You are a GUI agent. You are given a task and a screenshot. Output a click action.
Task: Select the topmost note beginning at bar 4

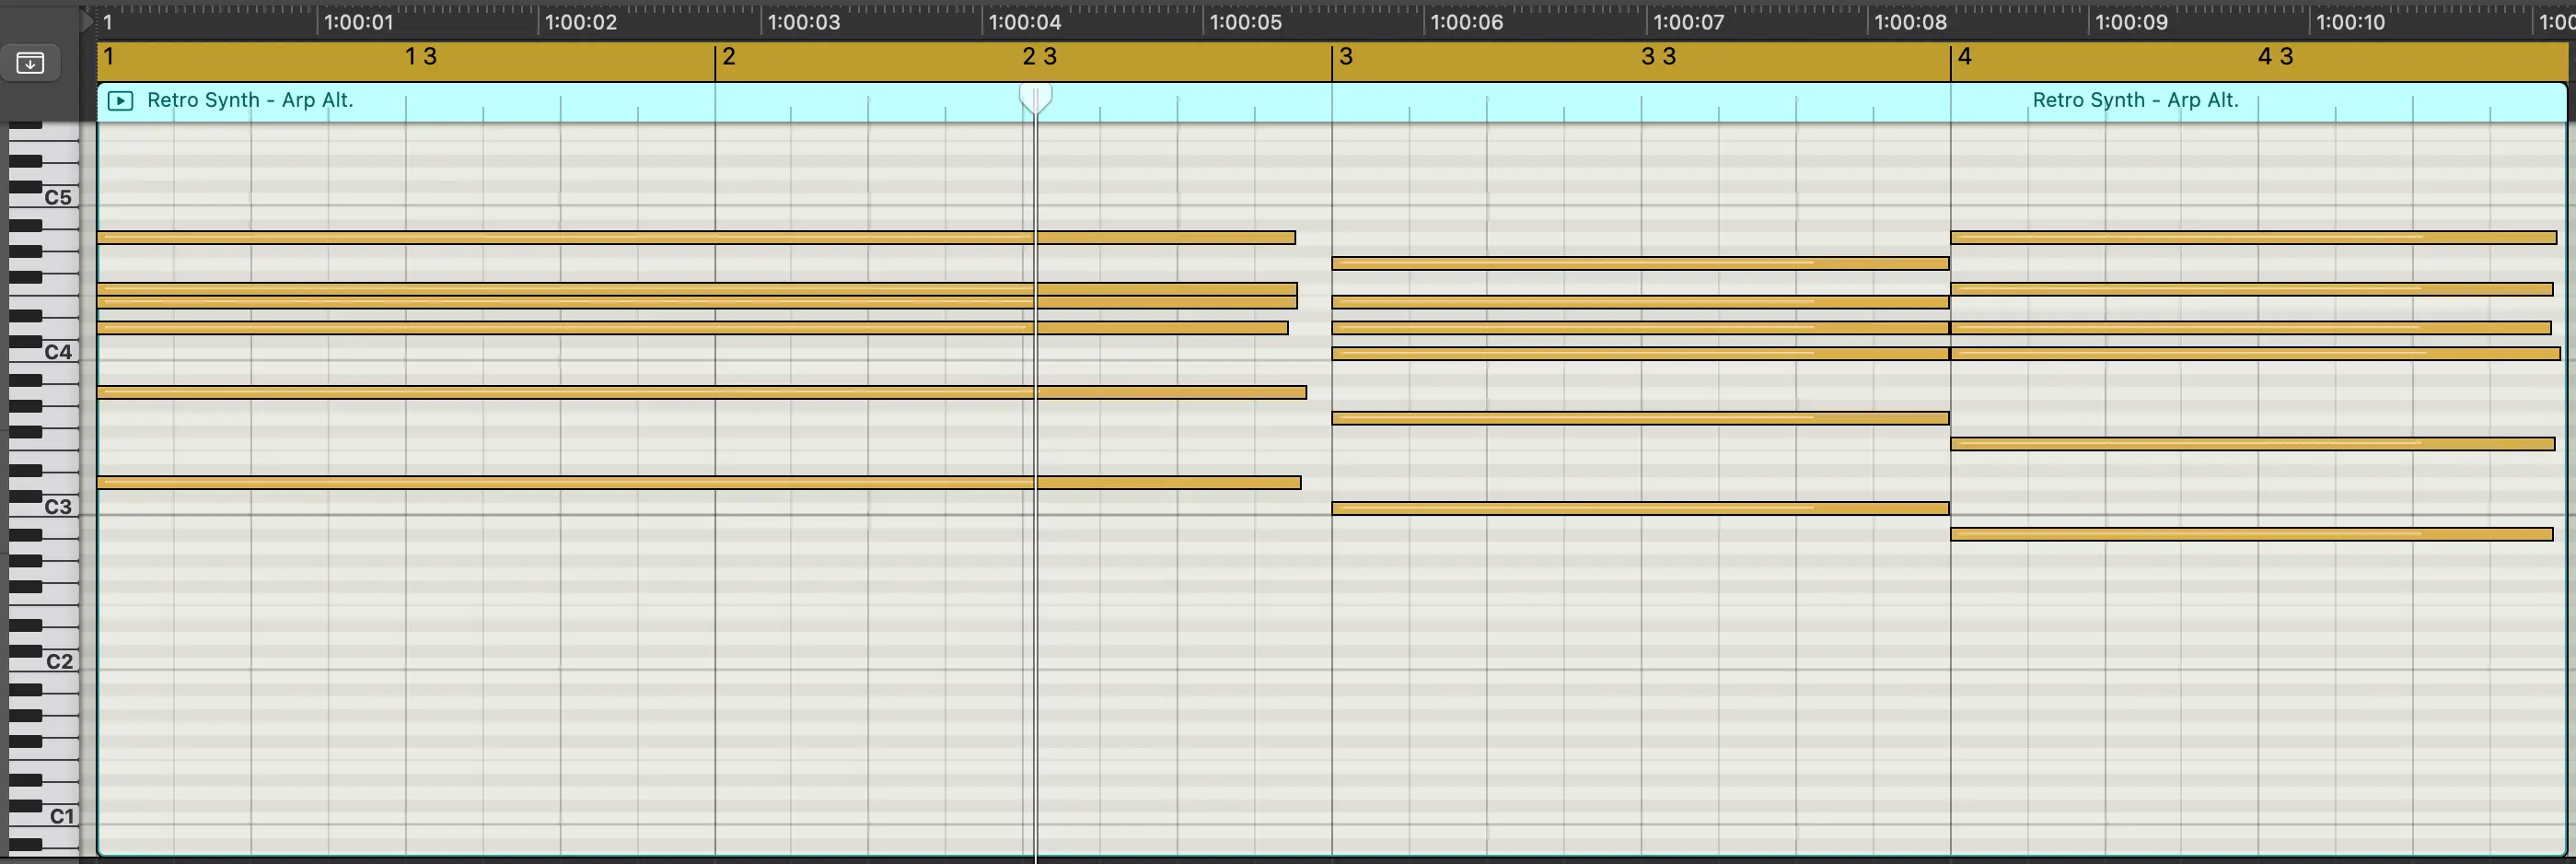[x=2250, y=237]
